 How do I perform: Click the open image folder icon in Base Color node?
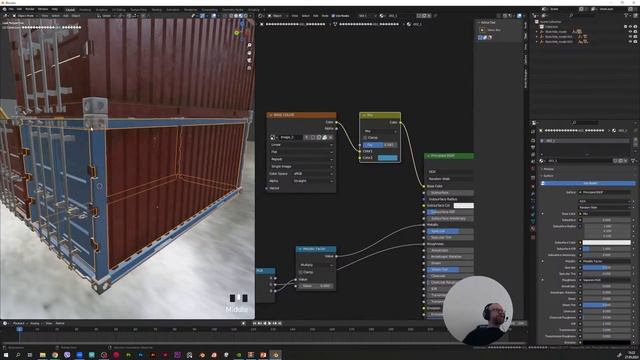pyautogui.click(x=325, y=138)
